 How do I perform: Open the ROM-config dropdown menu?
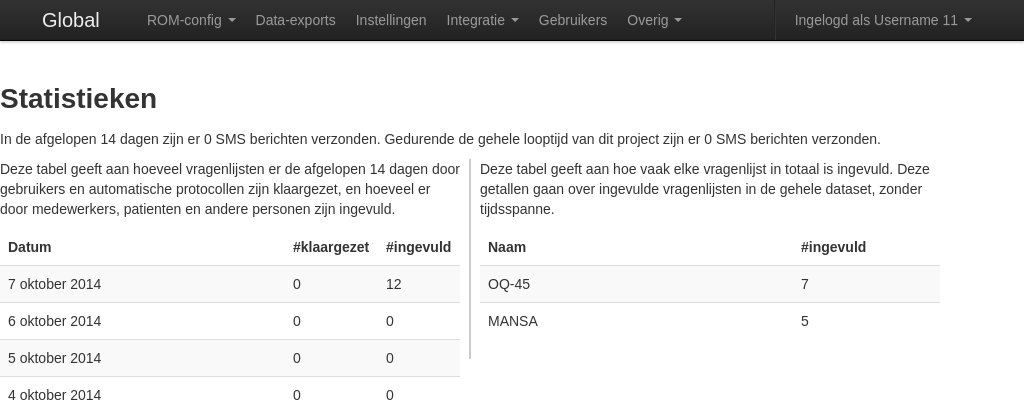[x=191, y=20]
